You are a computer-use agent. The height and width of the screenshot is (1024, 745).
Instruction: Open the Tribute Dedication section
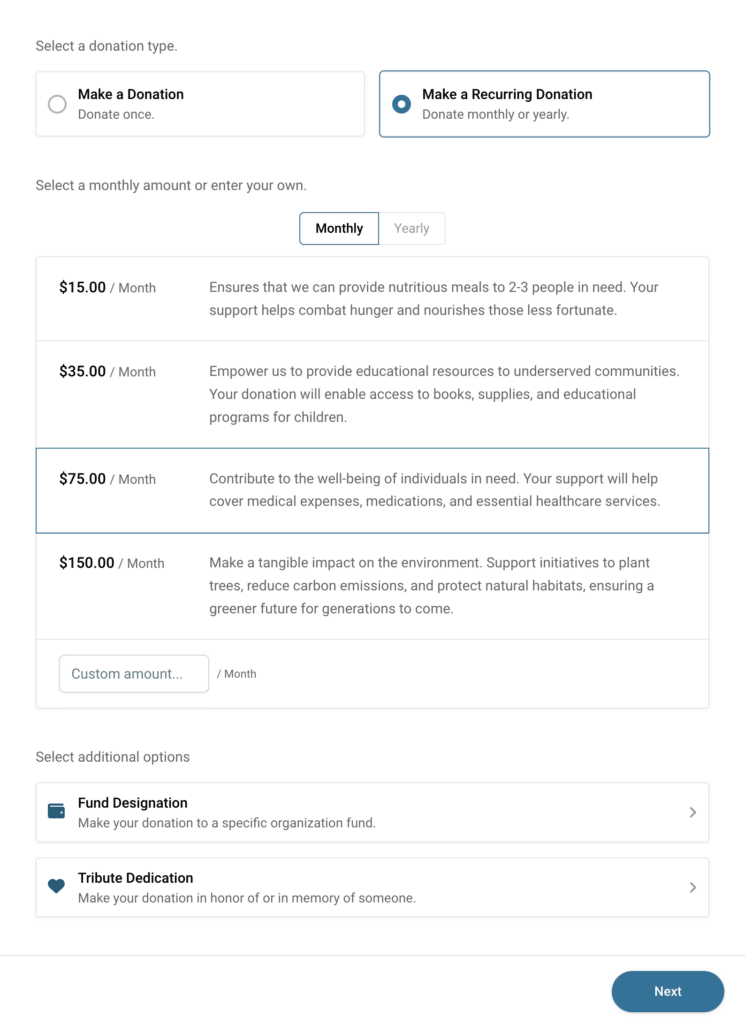[372, 887]
